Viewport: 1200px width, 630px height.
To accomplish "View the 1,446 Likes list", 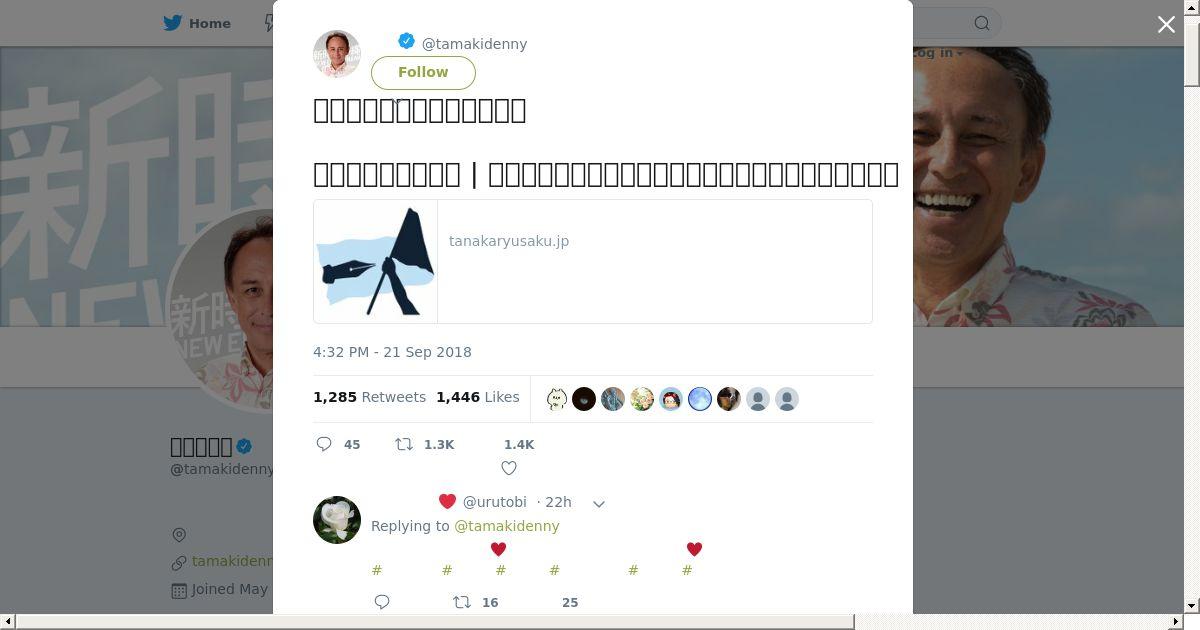I will (477, 397).
